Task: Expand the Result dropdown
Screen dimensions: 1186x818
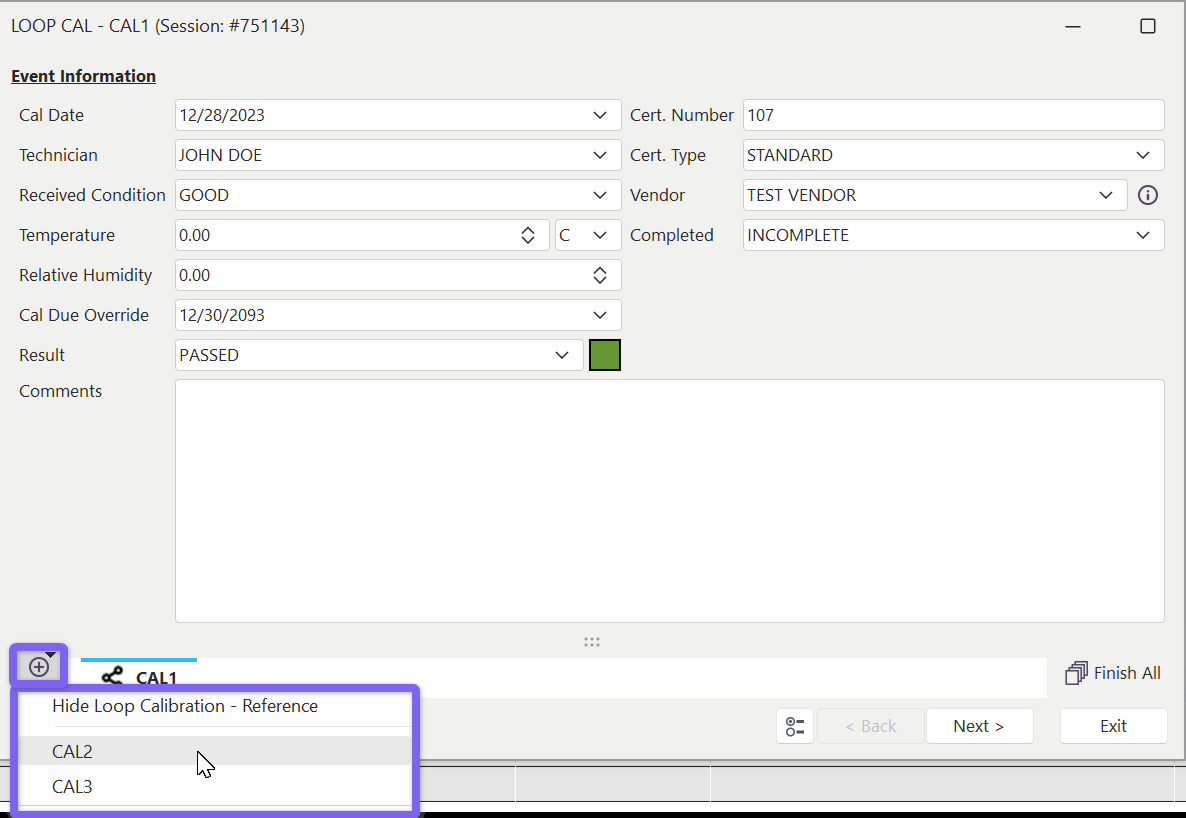Action: 561,355
